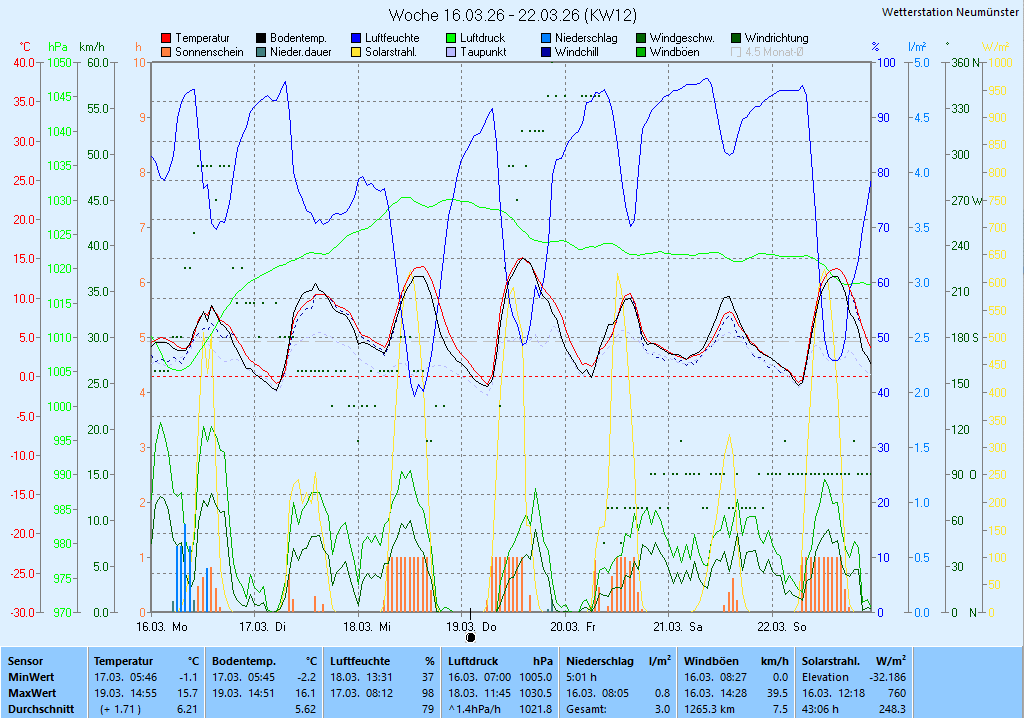Click the chart title Woche 16.03.26 - 22.03.26
Screen dimensions: 1024x718
511,15
